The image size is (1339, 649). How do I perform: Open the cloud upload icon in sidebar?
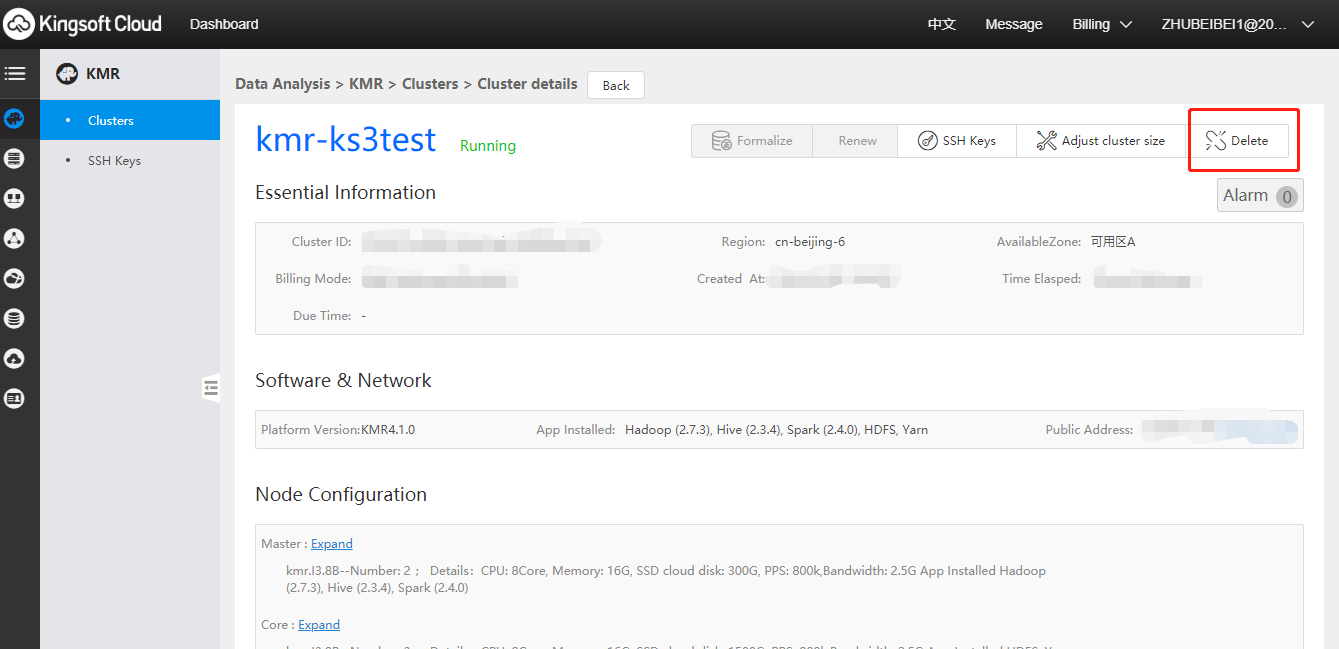(x=14, y=359)
